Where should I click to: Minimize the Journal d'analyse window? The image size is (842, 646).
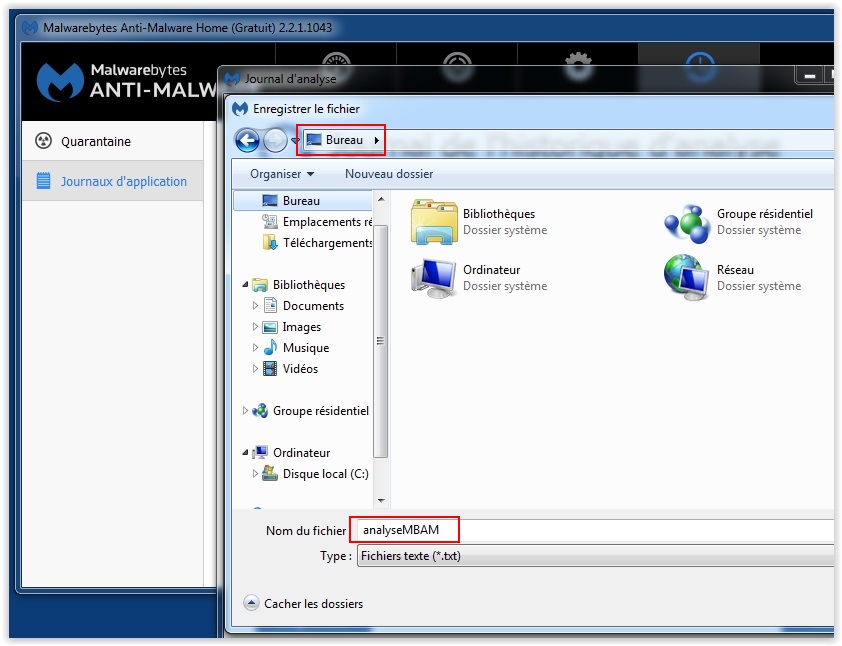809,76
